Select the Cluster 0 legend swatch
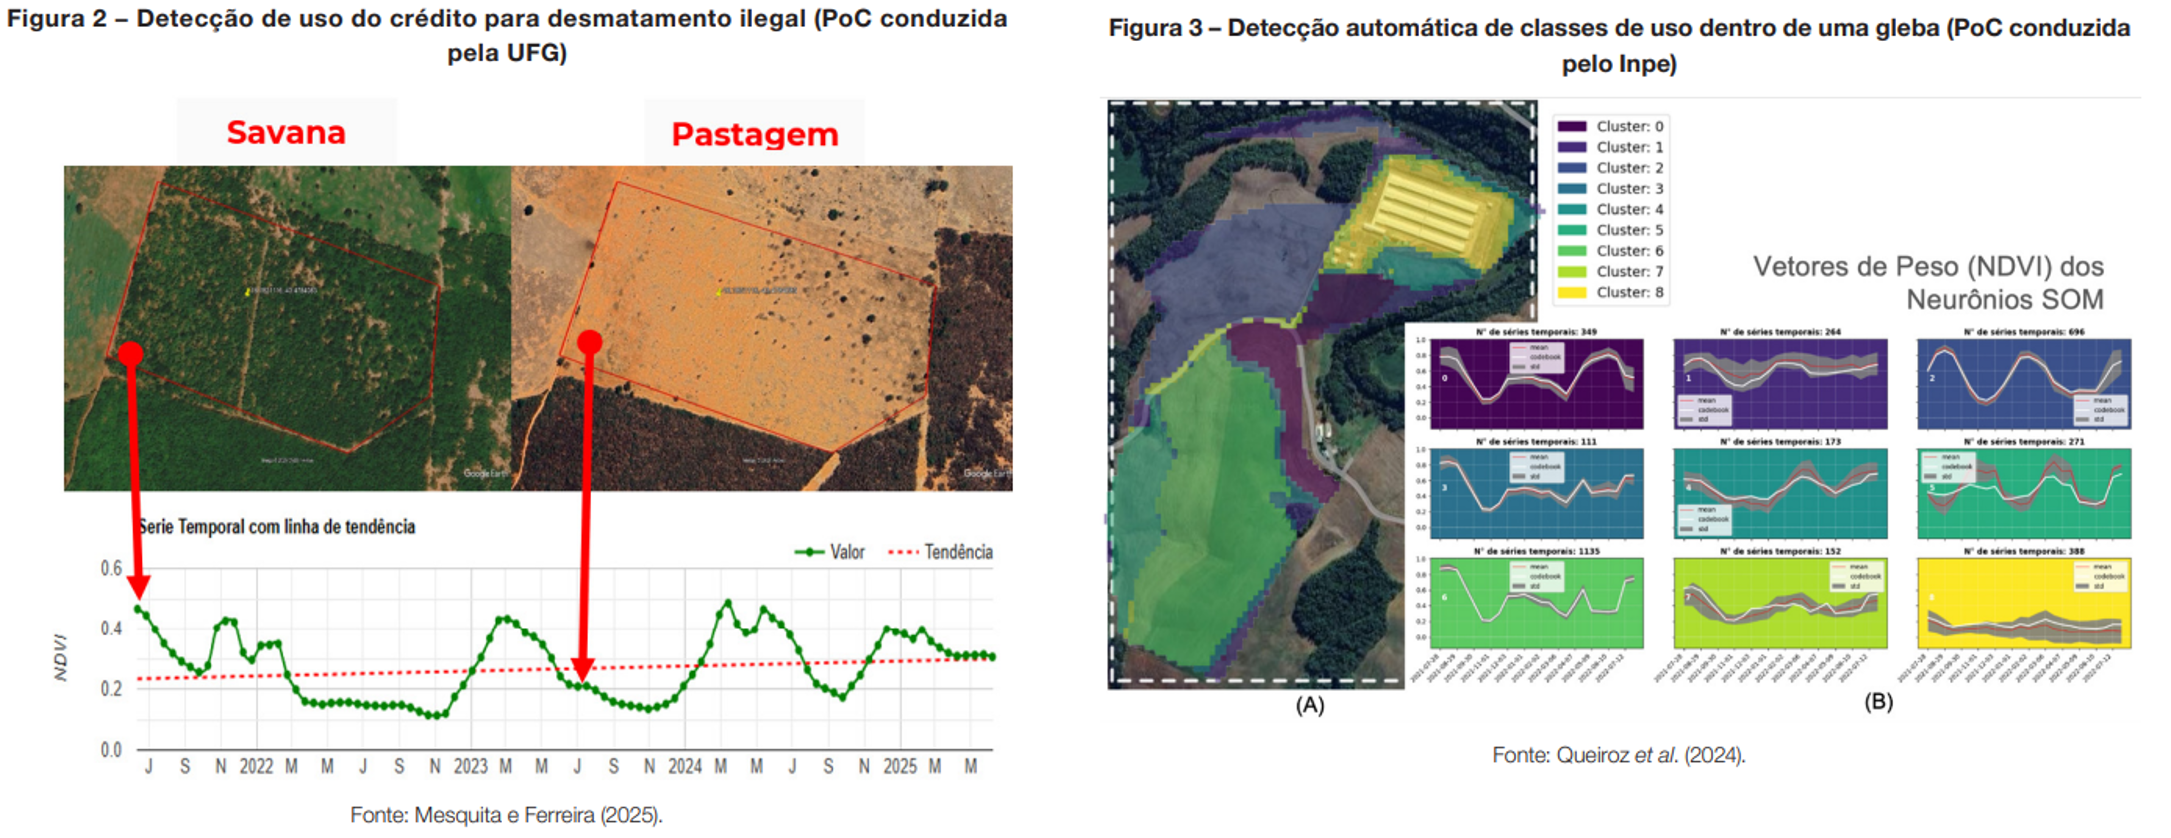This screenshot has width=2171, height=838. click(x=1571, y=127)
